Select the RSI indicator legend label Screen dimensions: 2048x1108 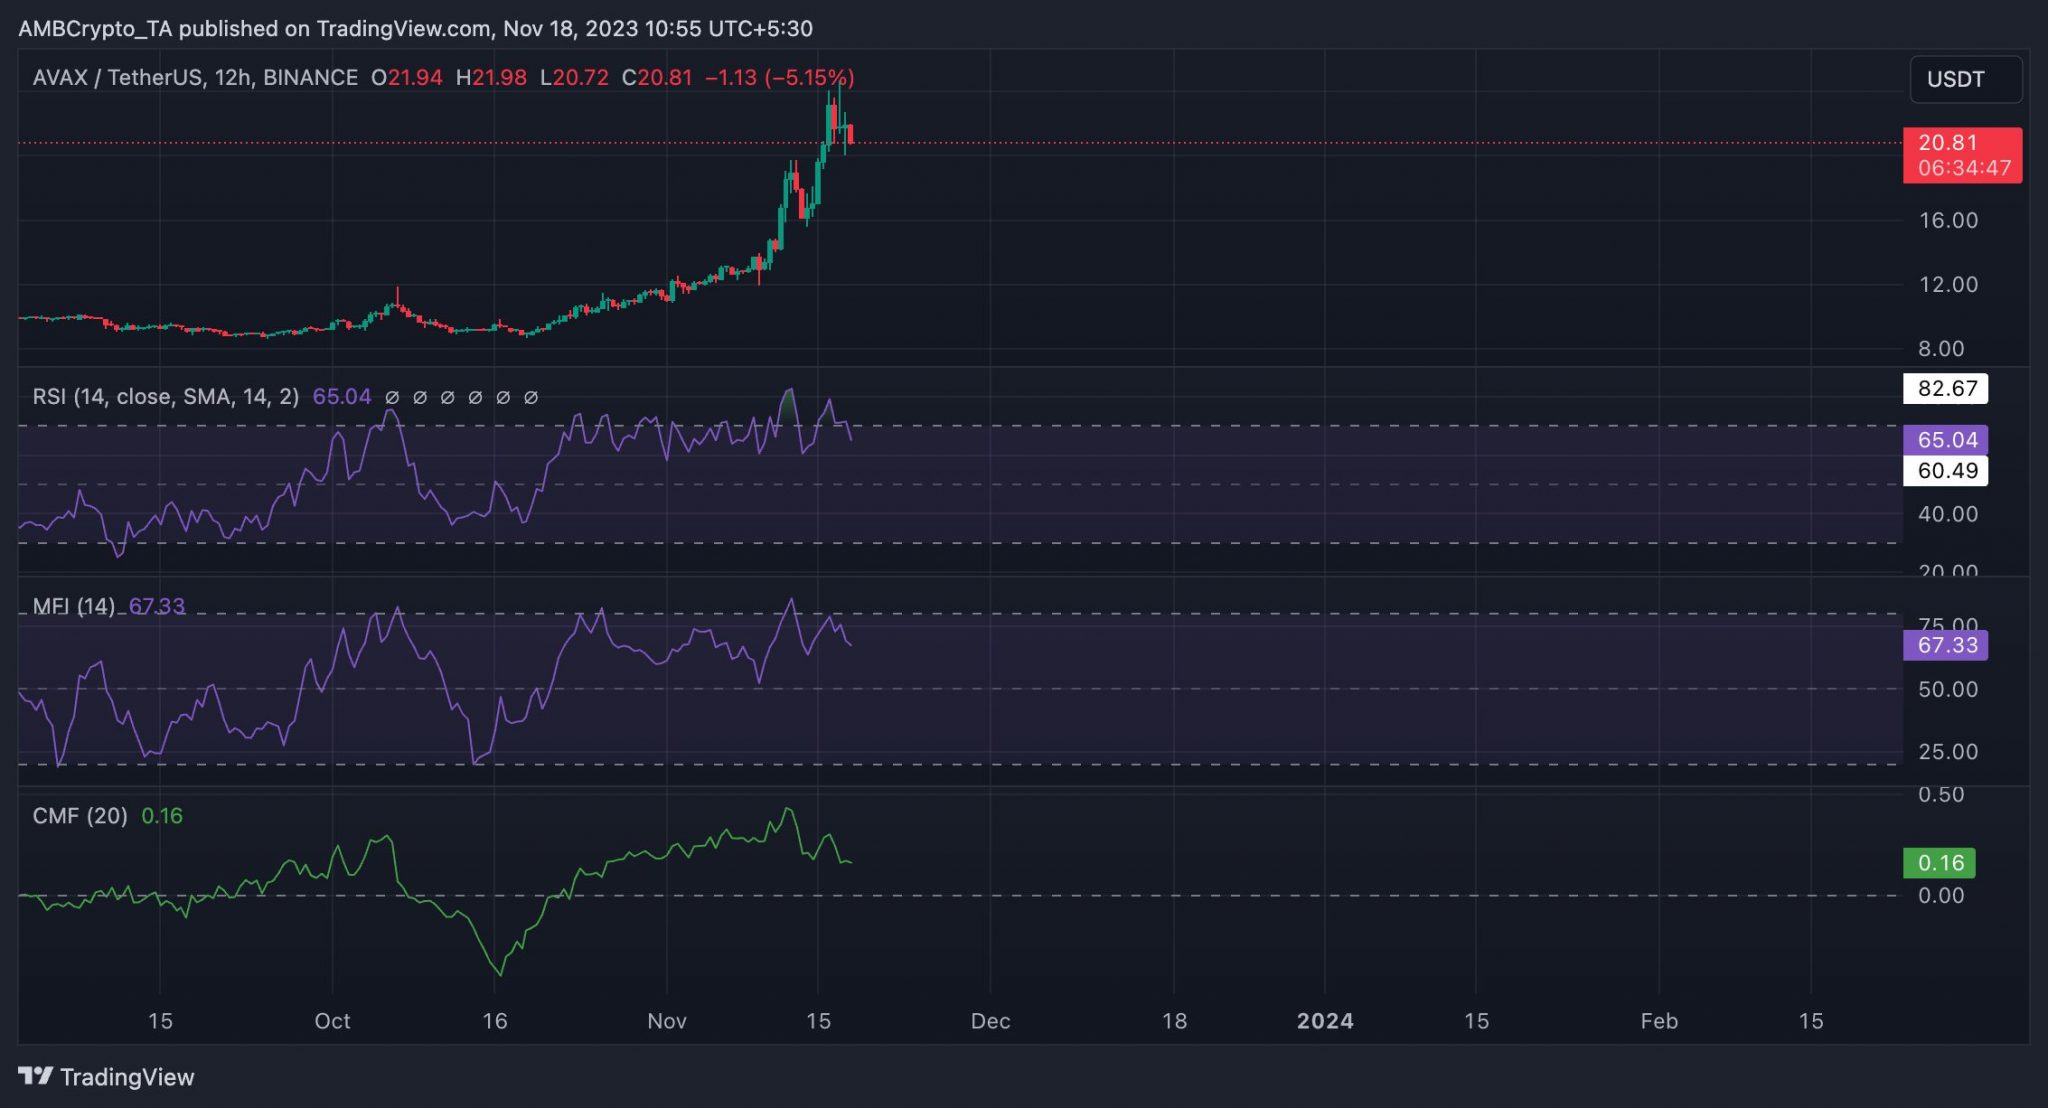pos(165,397)
